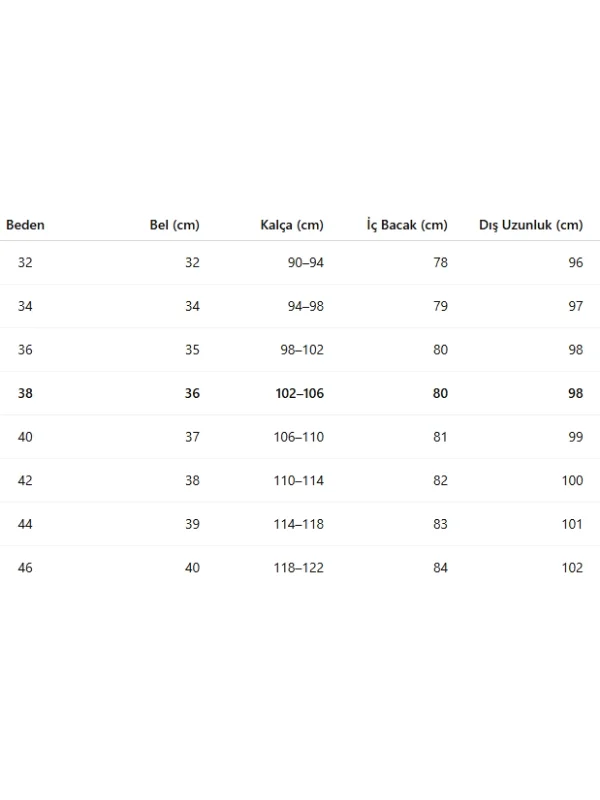This screenshot has width=600, height=800.
Task: Click the 102–106 hip range cell
Action: click(x=300, y=393)
